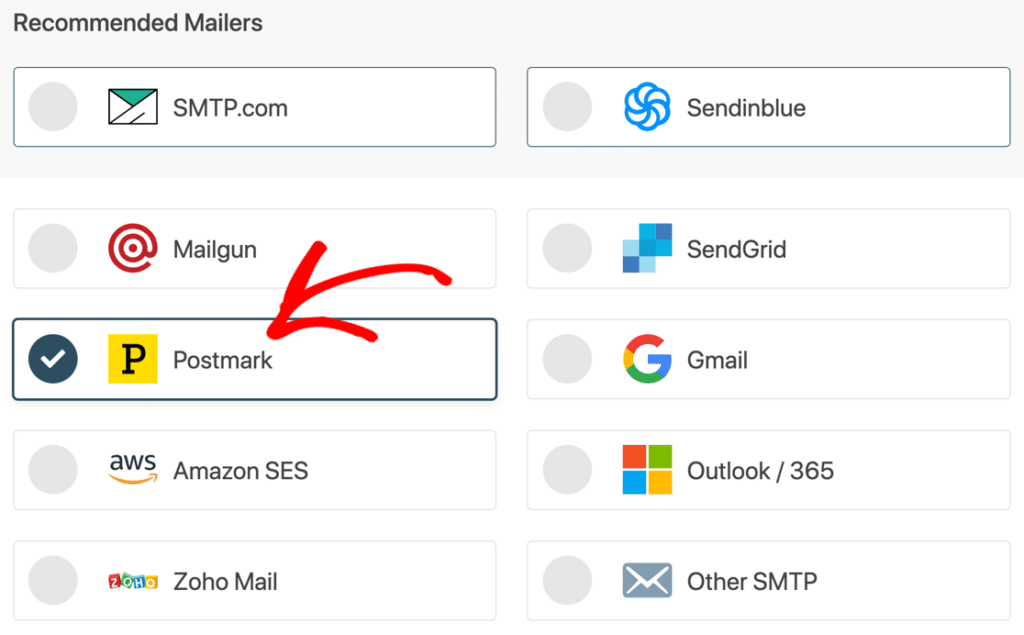Viewport: 1024px width, 635px height.
Task: Click the Other SMTP envelope icon
Action: click(648, 580)
